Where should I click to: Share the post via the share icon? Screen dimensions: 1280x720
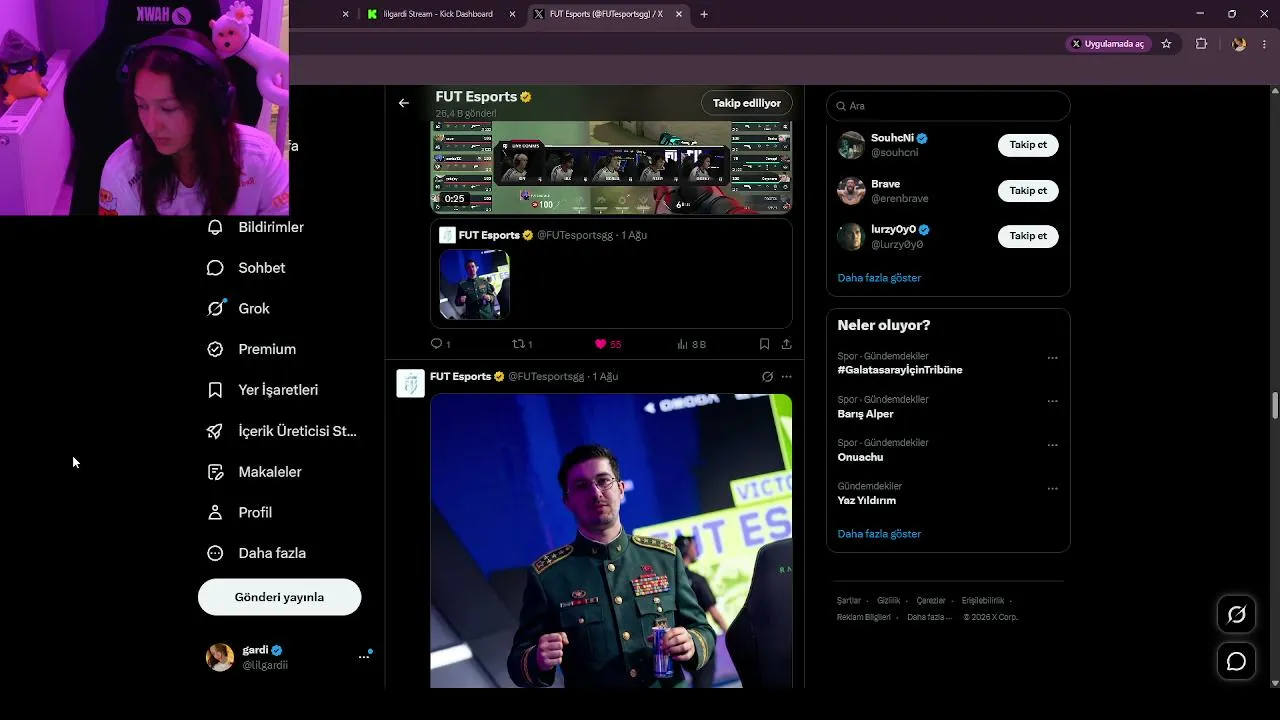(x=786, y=344)
